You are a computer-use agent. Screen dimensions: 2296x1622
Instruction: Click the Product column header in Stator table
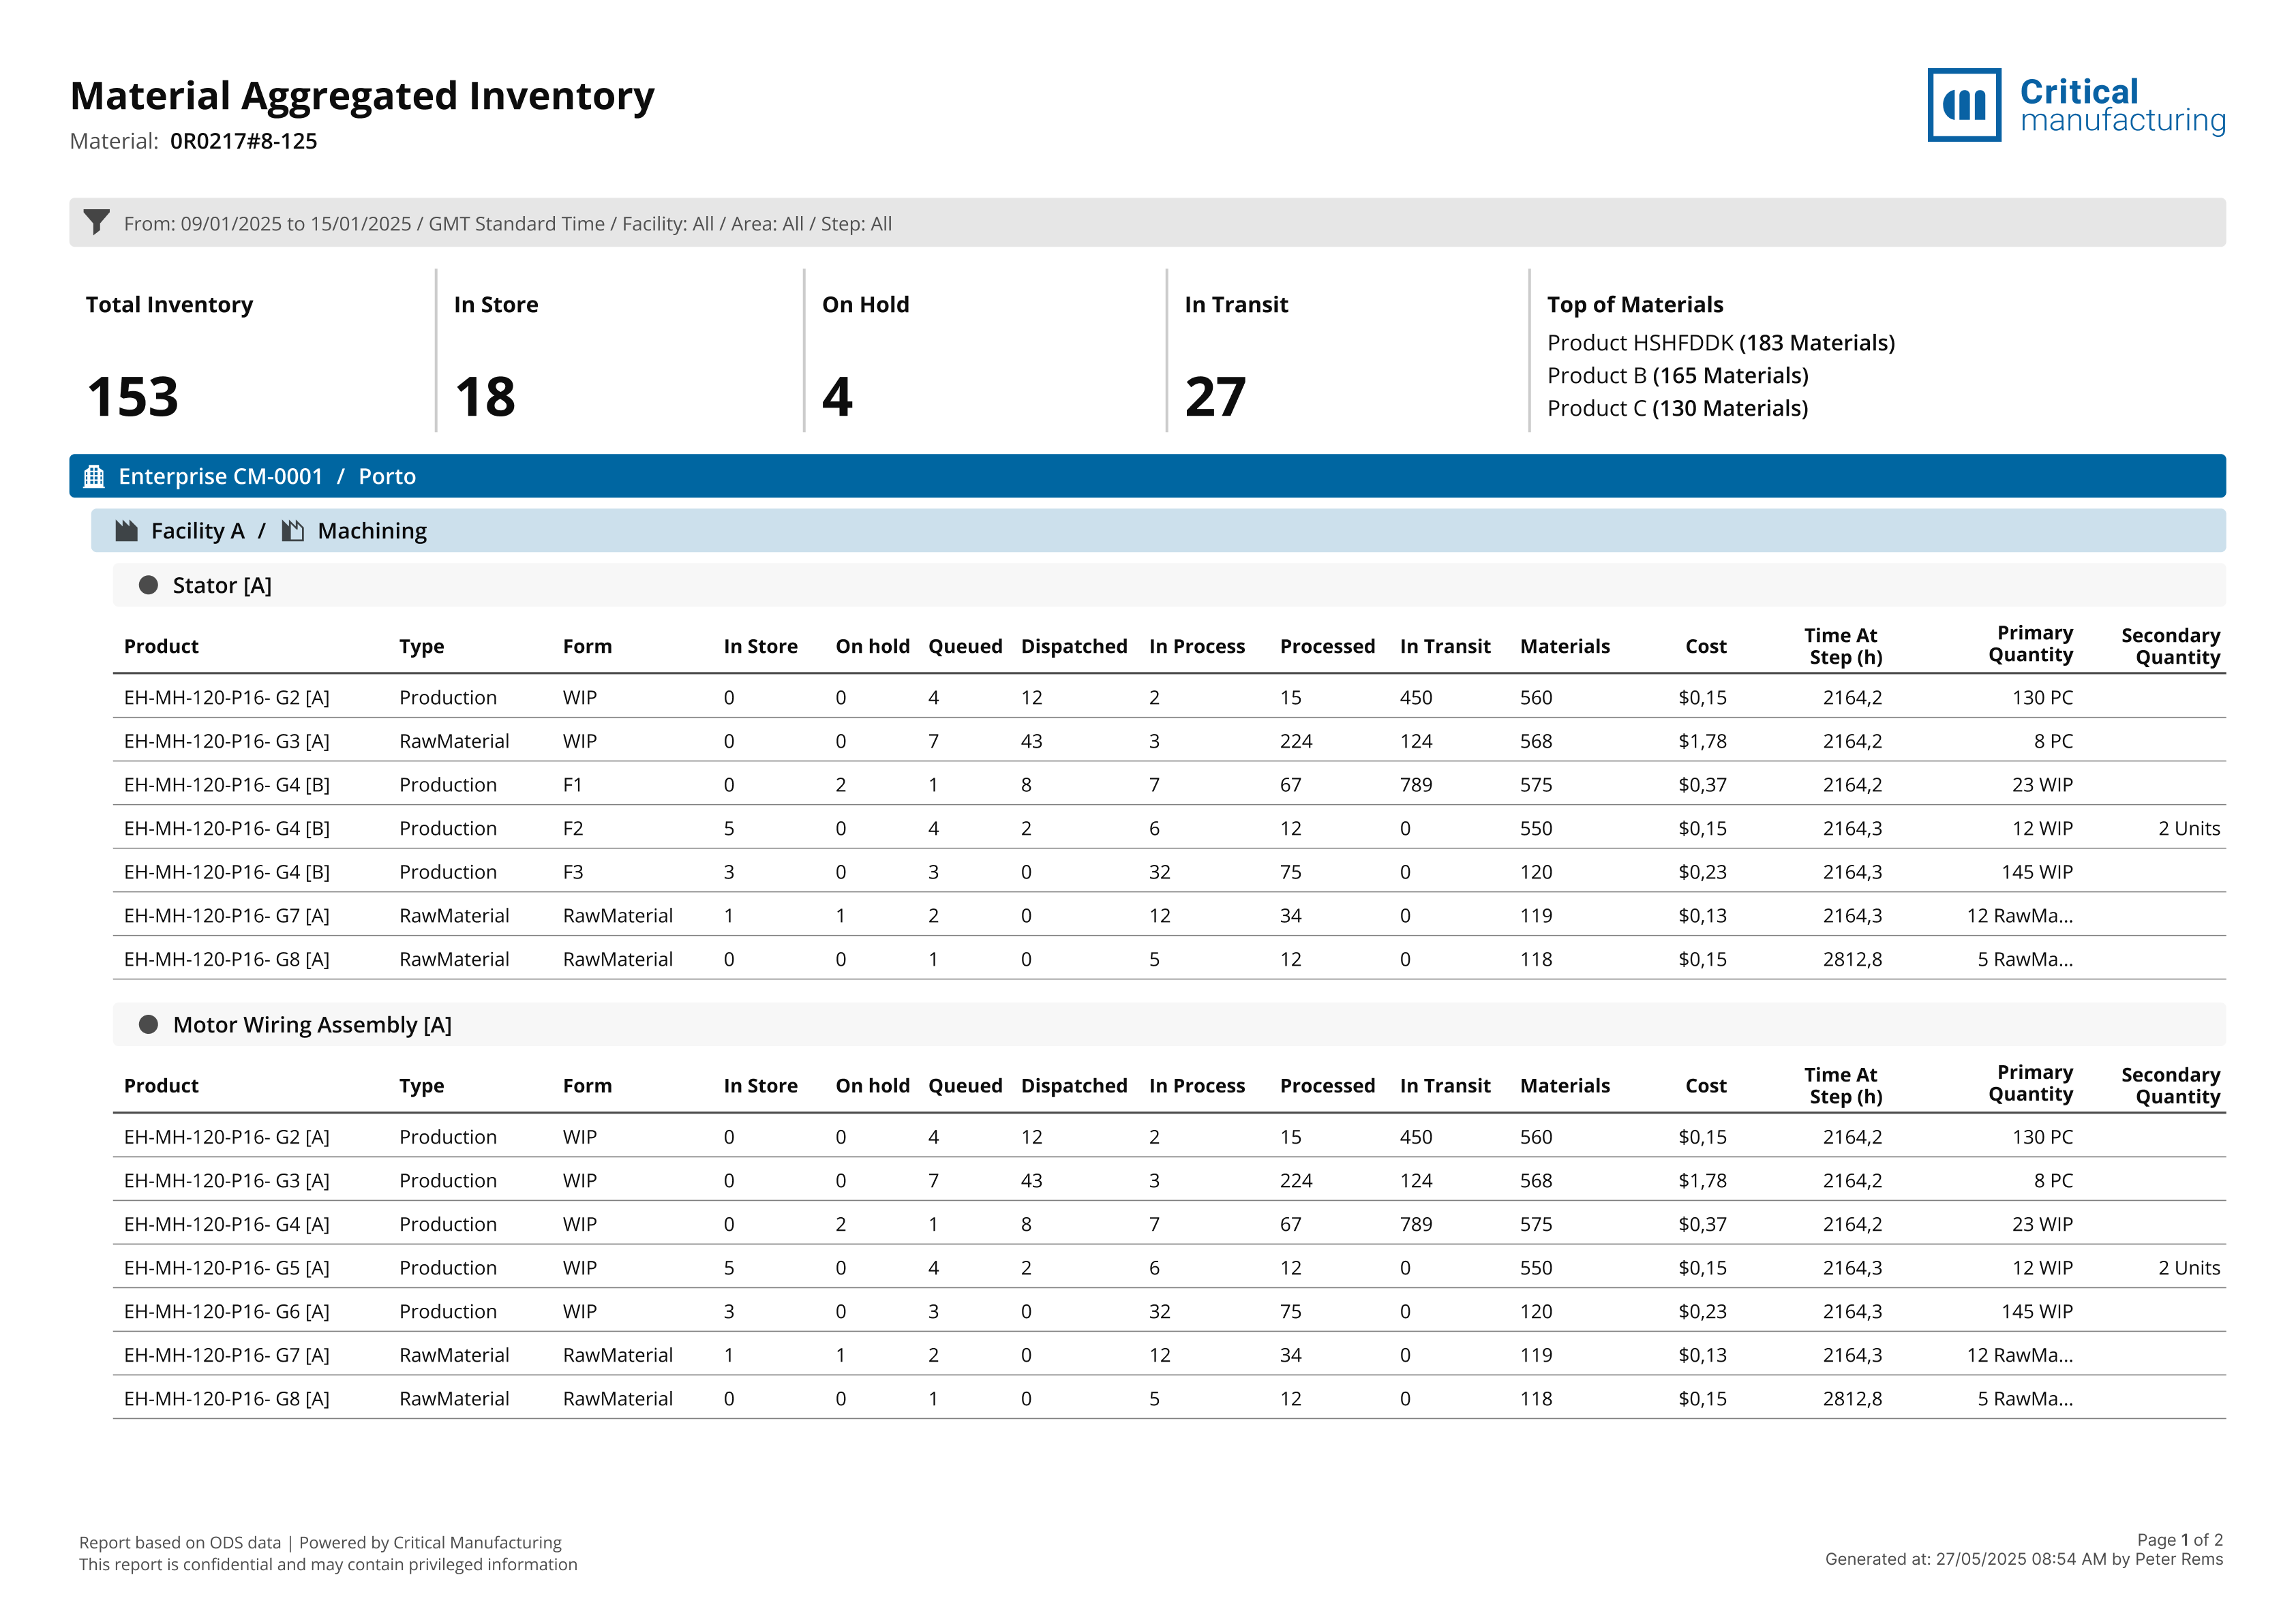coord(161,646)
